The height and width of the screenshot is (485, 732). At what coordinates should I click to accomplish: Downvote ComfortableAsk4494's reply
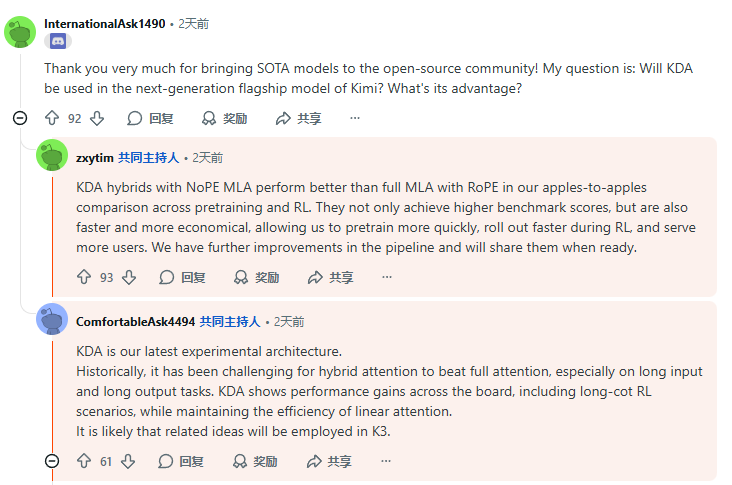[x=128, y=461]
